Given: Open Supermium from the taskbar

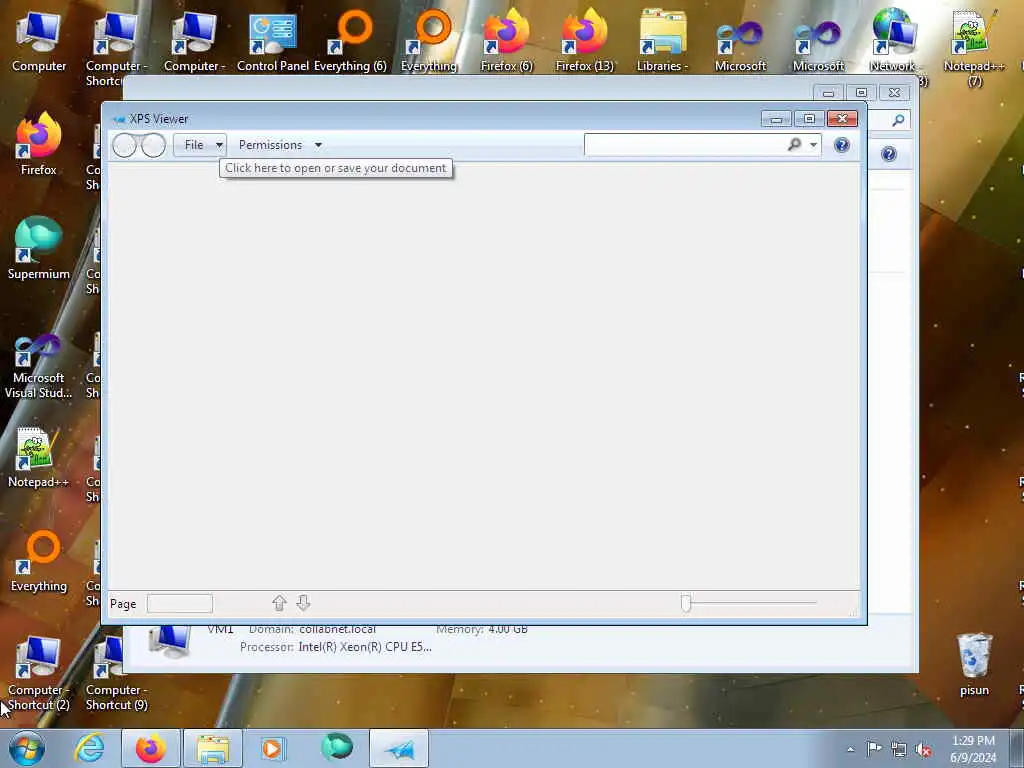Looking at the screenshot, I should (x=337, y=747).
